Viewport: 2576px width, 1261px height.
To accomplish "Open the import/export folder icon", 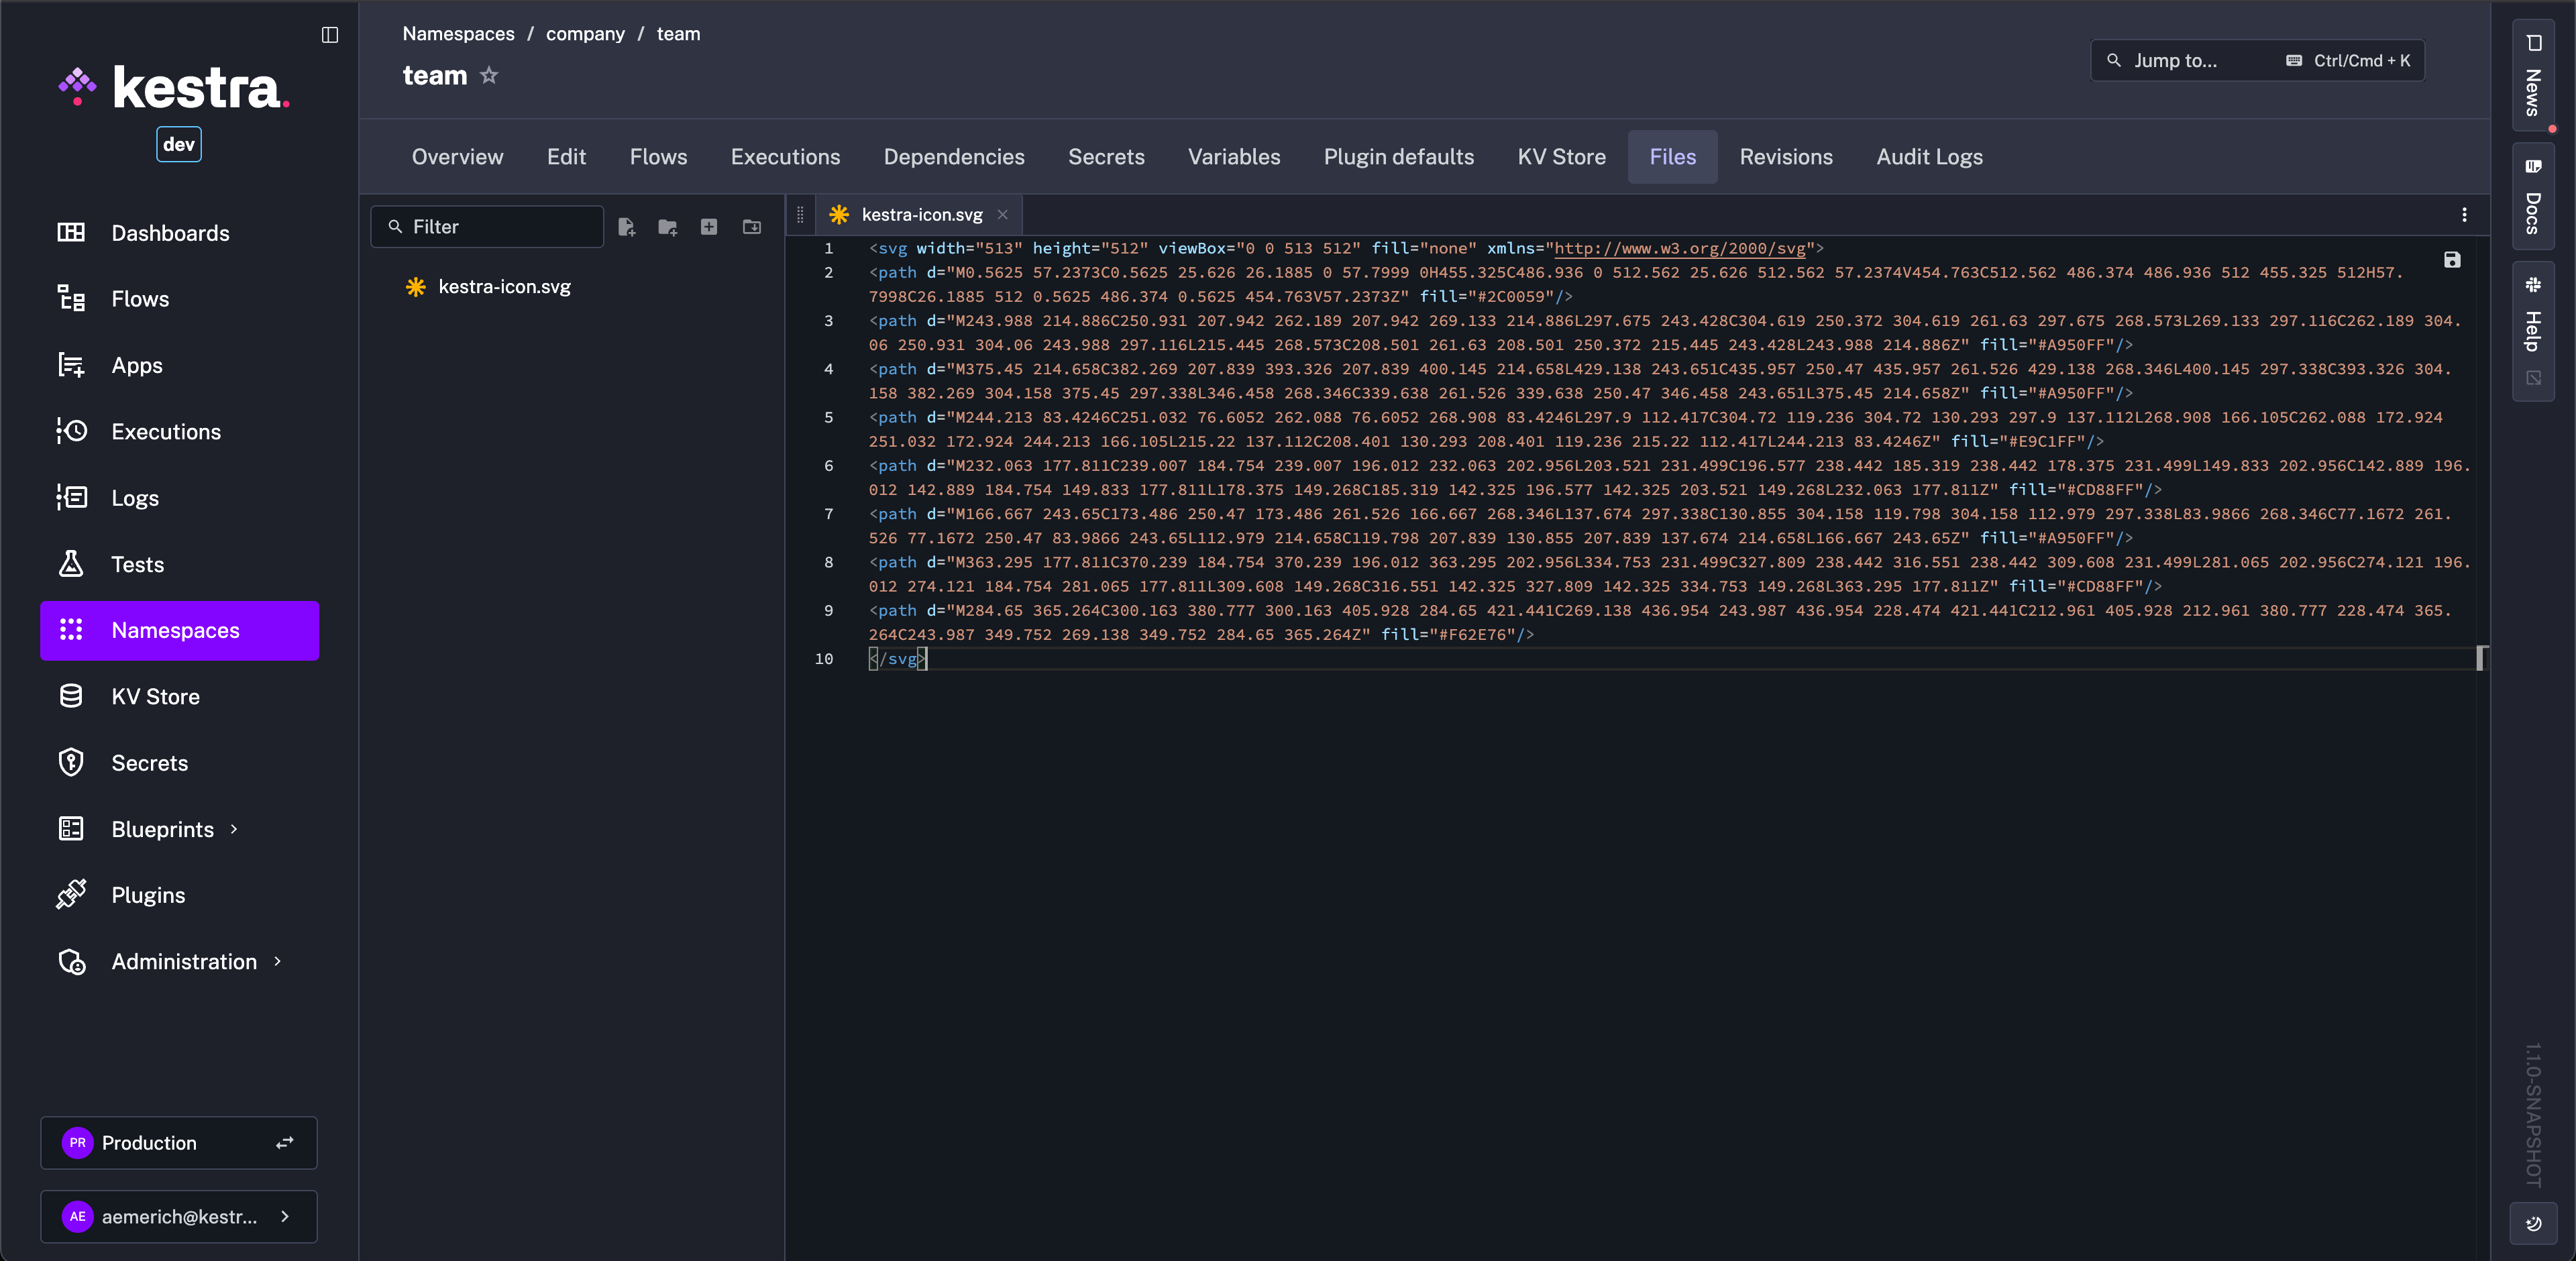I will pos(751,227).
